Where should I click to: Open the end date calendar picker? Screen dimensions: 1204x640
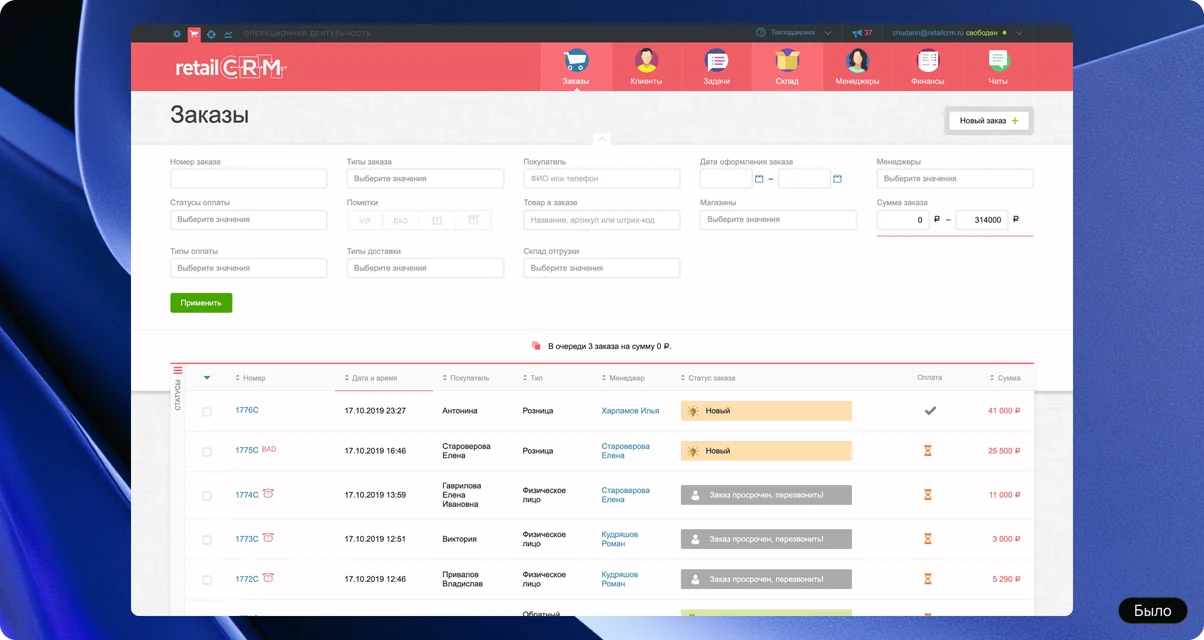click(x=837, y=179)
